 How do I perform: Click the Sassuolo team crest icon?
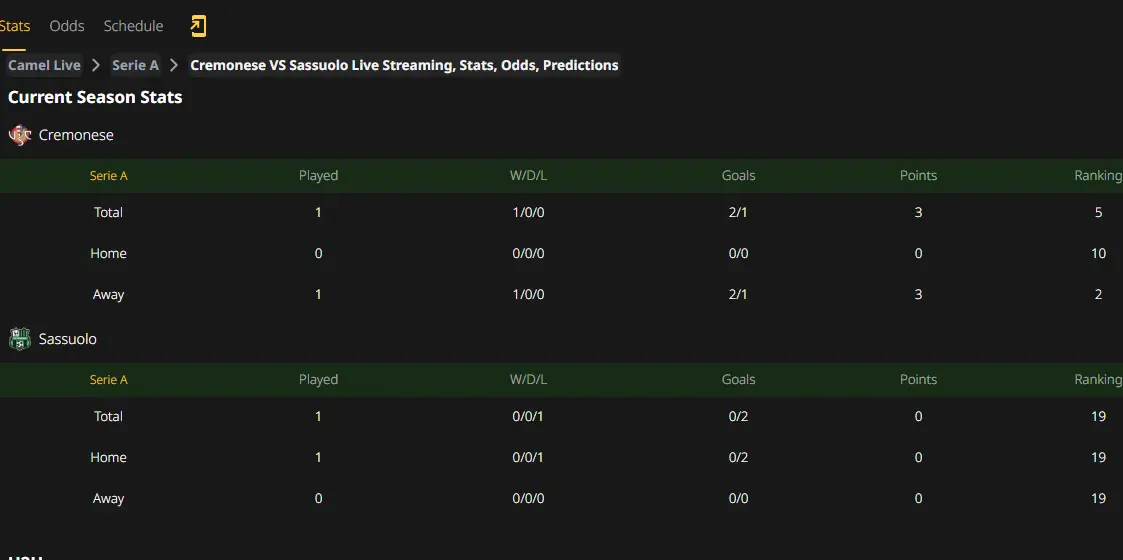click(x=20, y=339)
